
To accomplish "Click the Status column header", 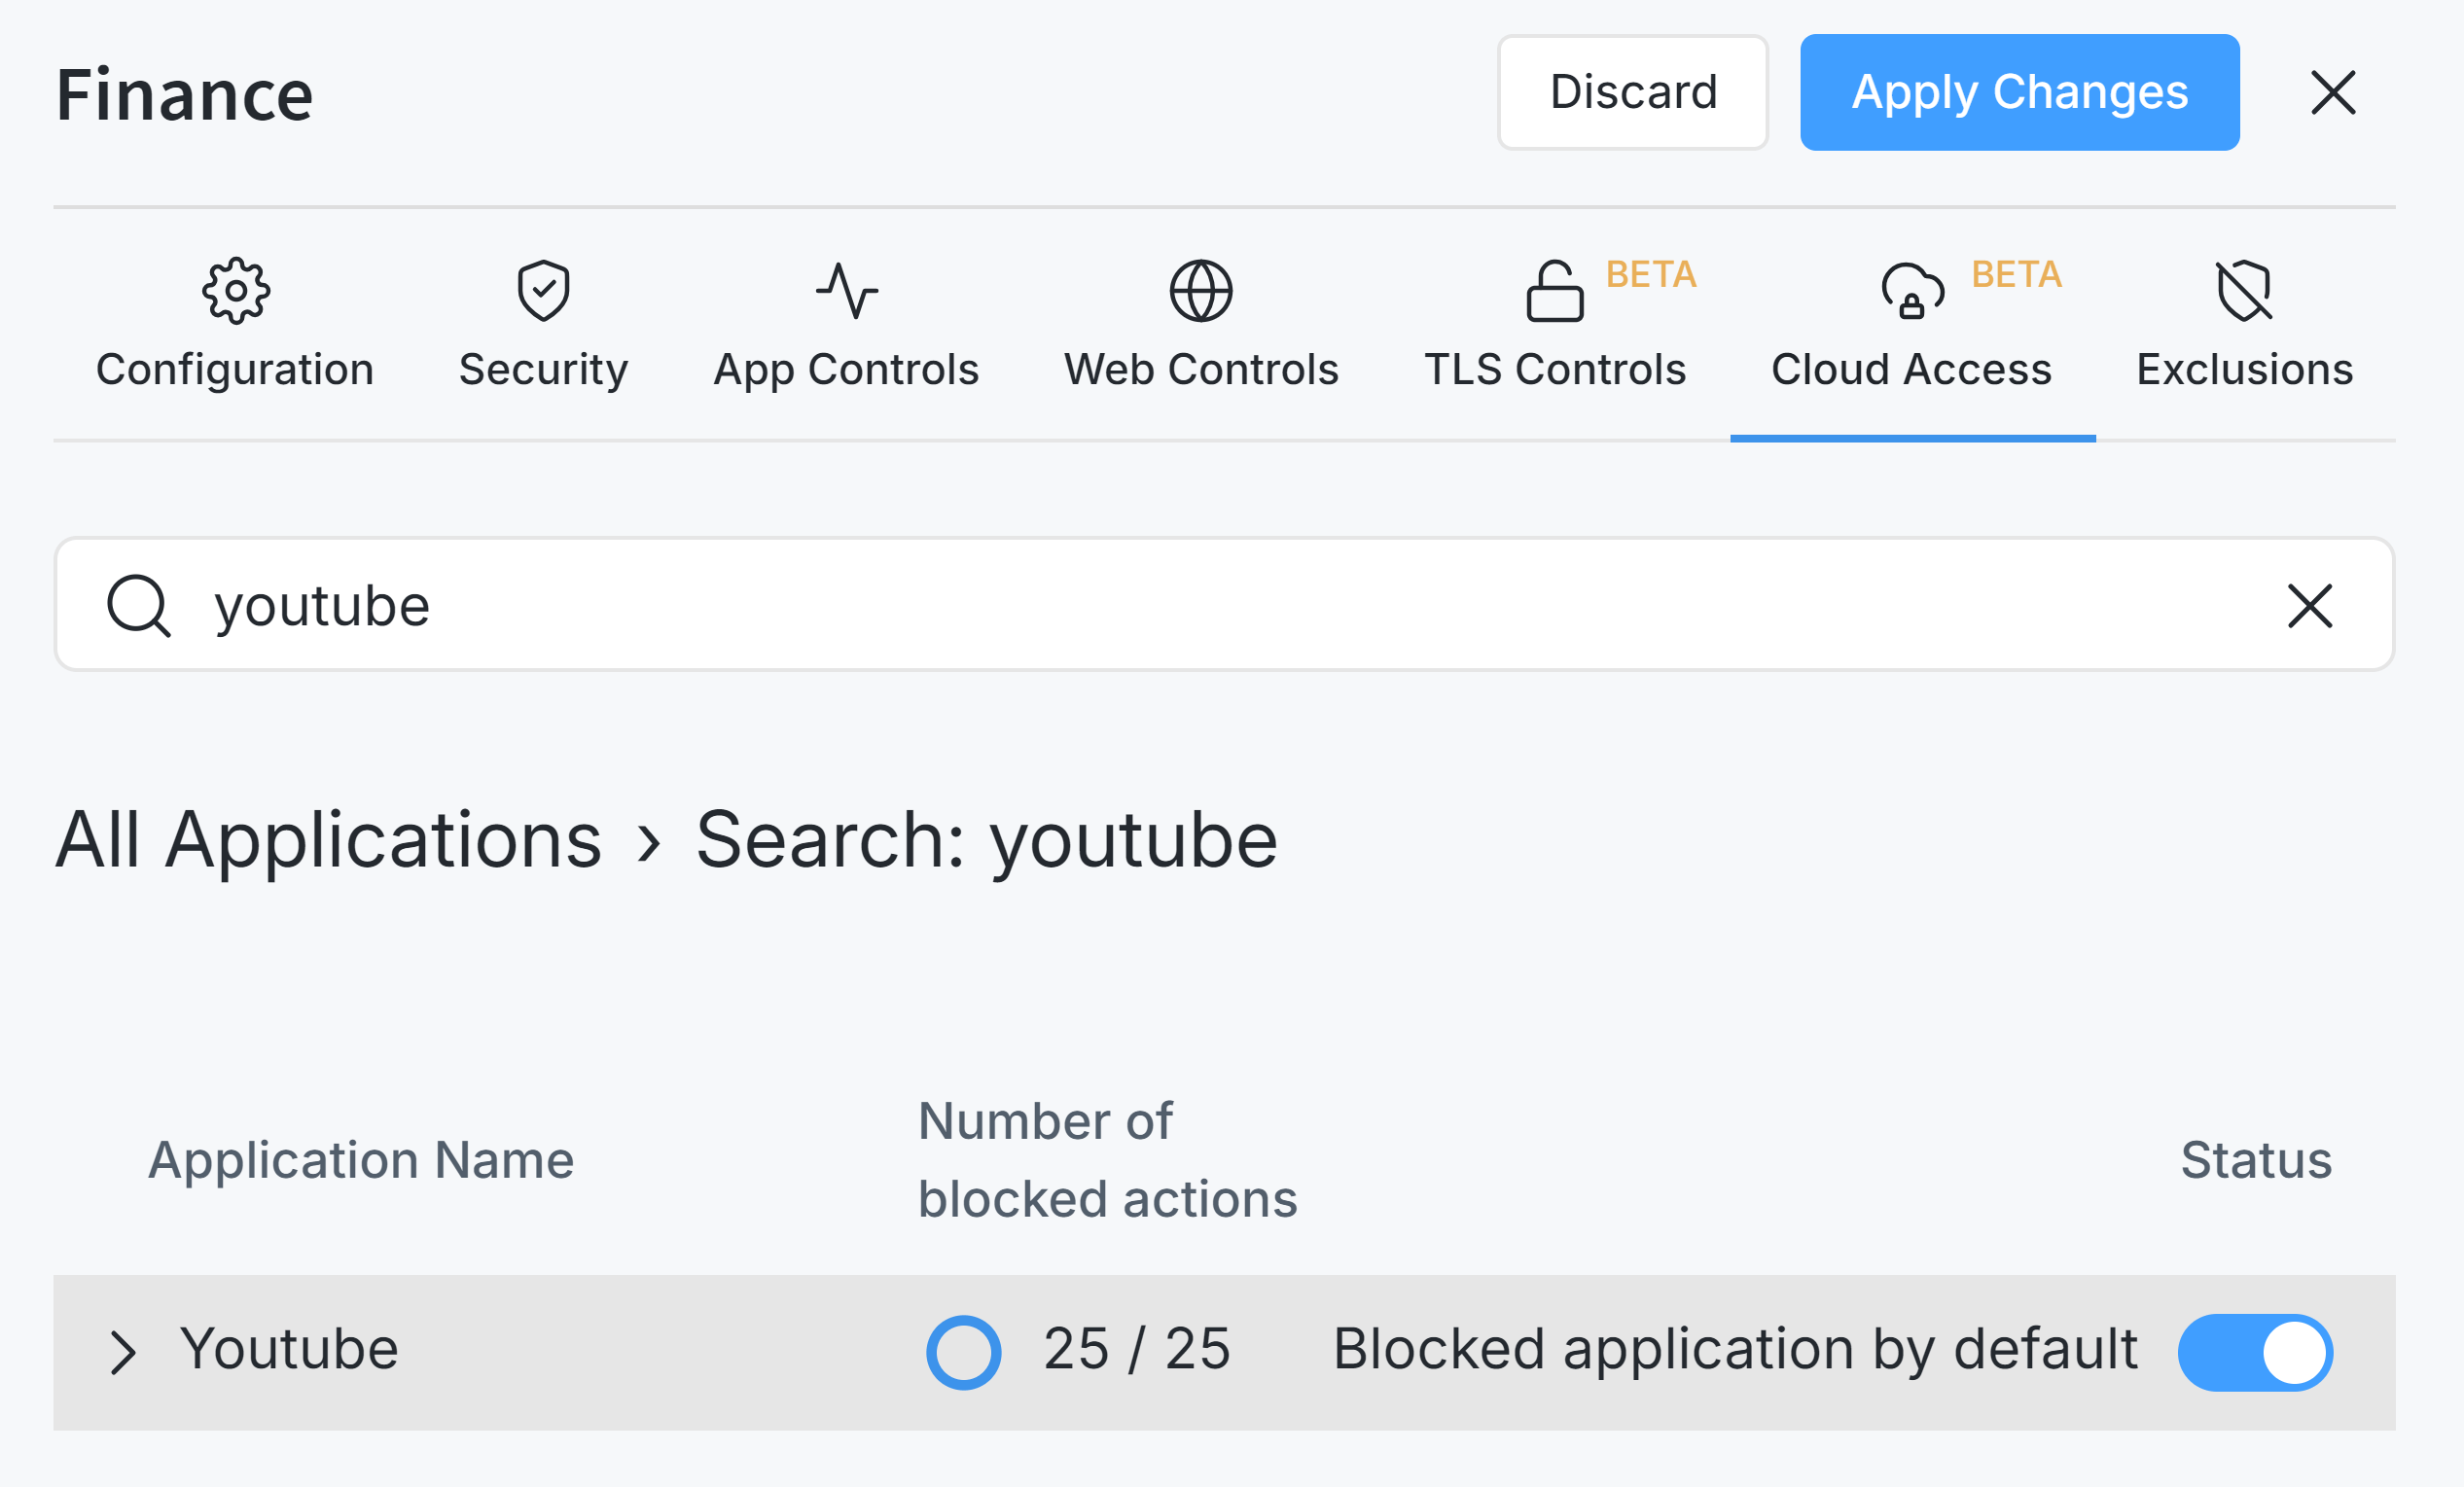I will pyautogui.click(x=2256, y=1161).
